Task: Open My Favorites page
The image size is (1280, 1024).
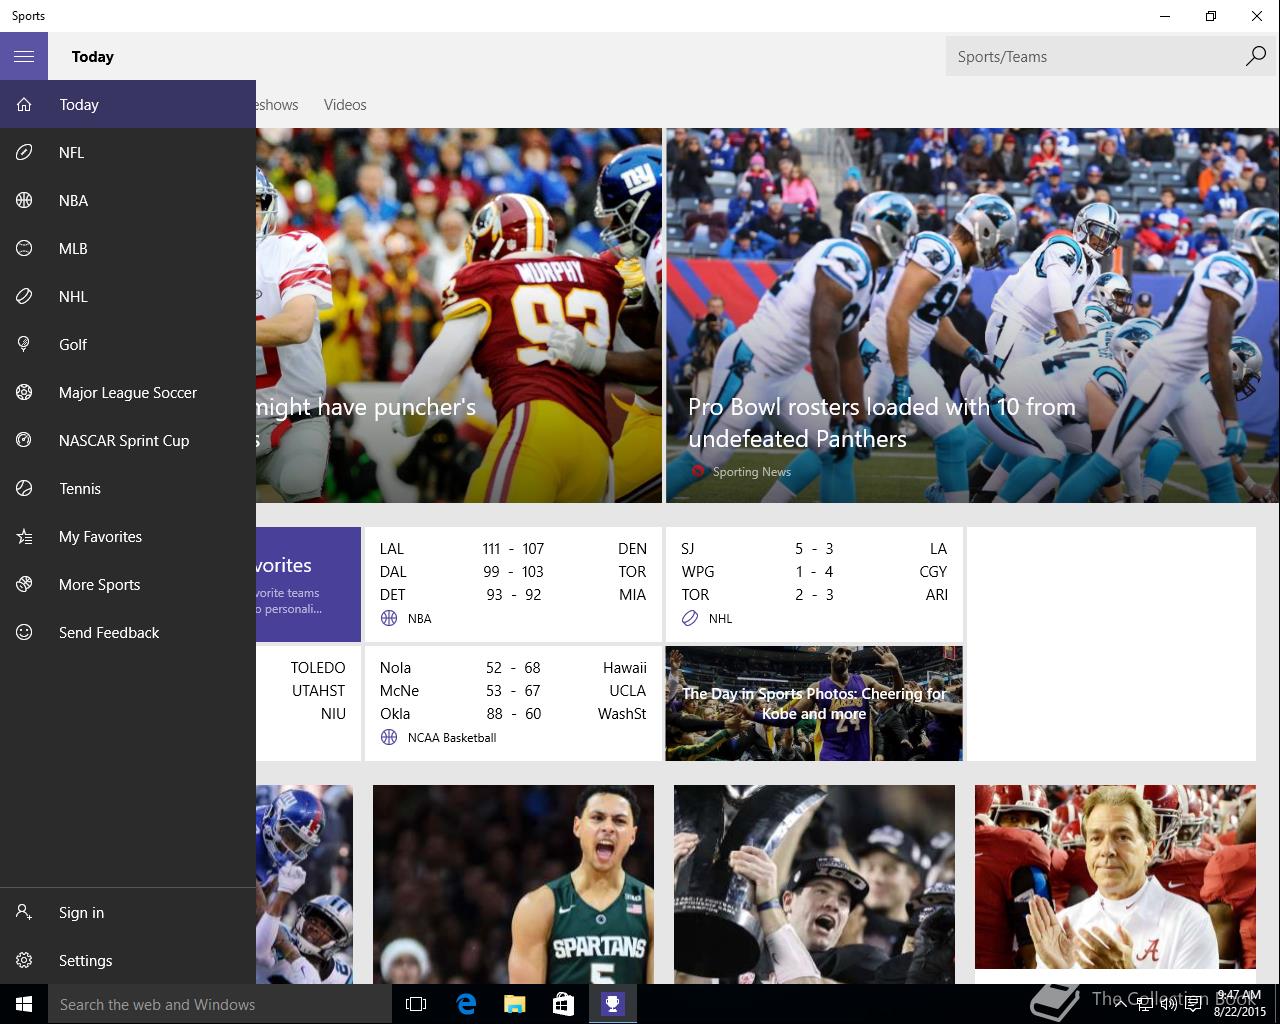Action: tap(128, 536)
